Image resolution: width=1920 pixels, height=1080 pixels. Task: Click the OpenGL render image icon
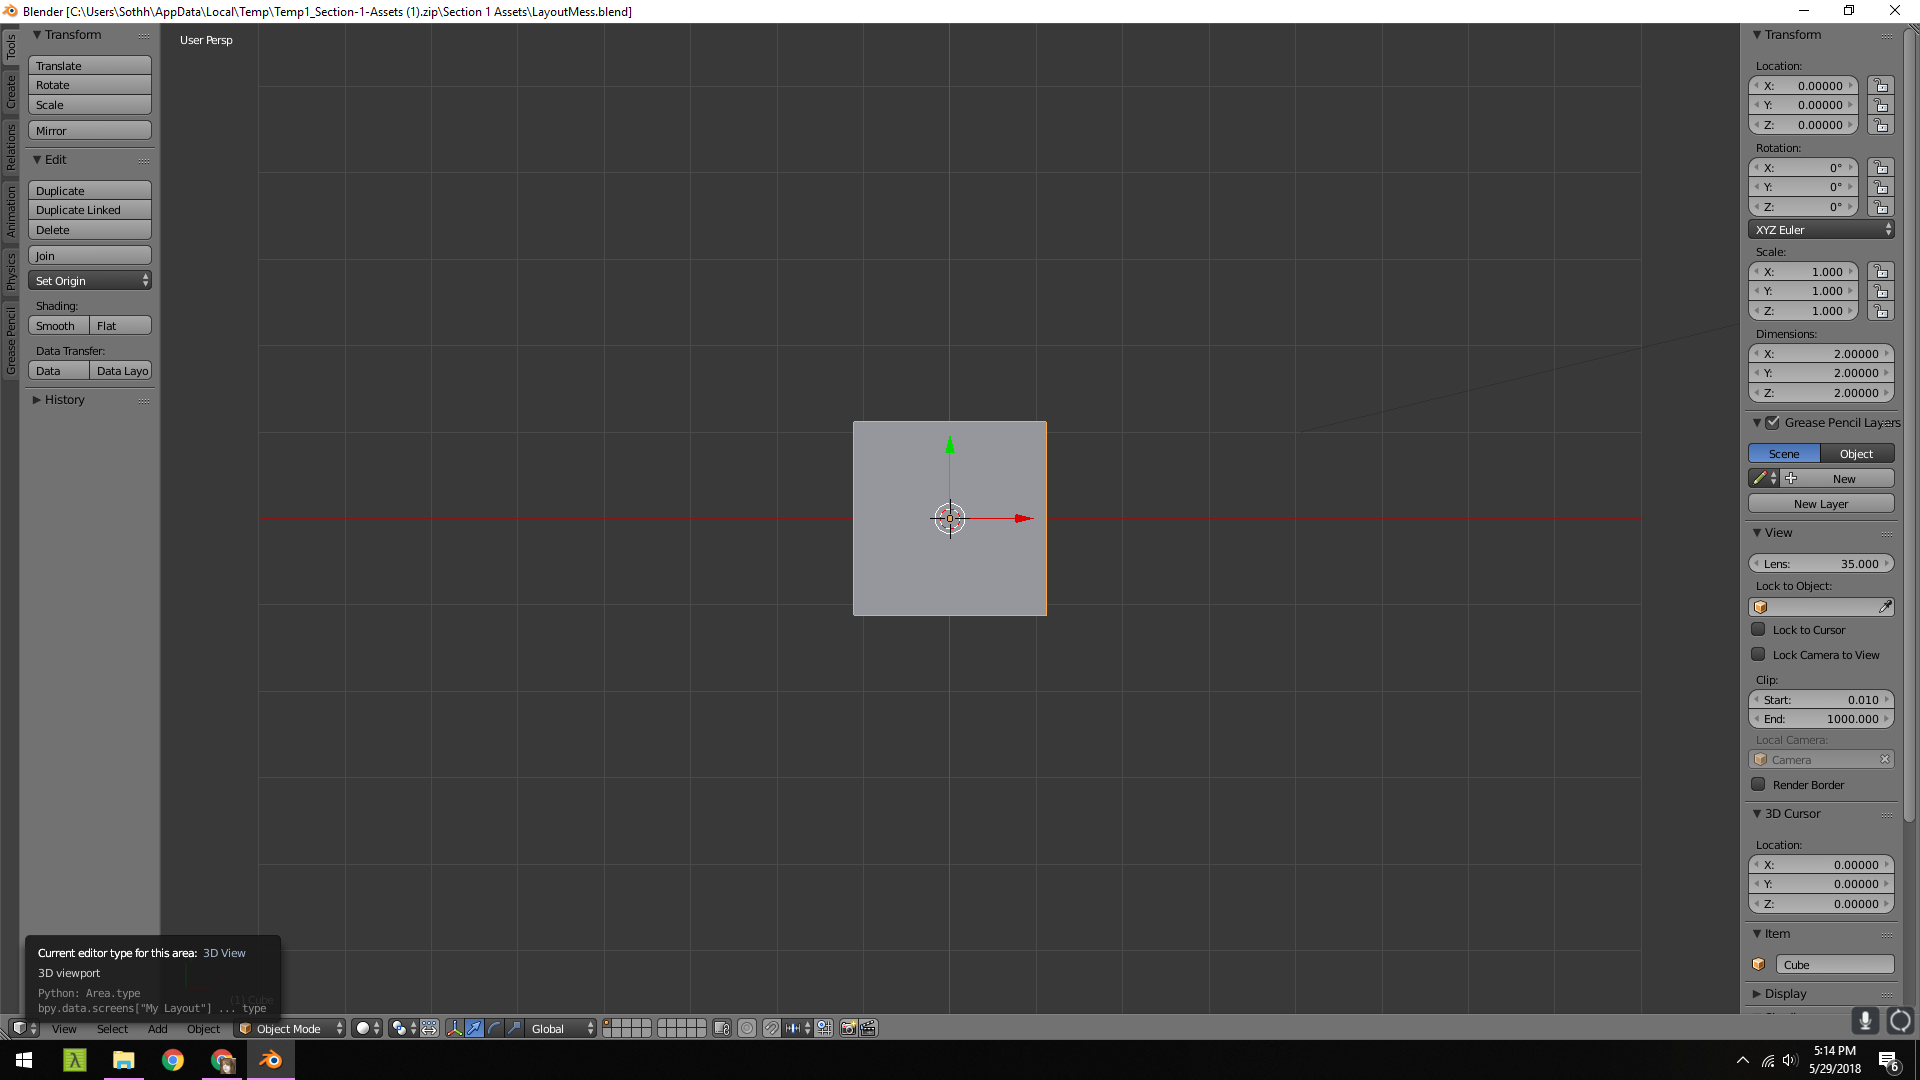848,1028
